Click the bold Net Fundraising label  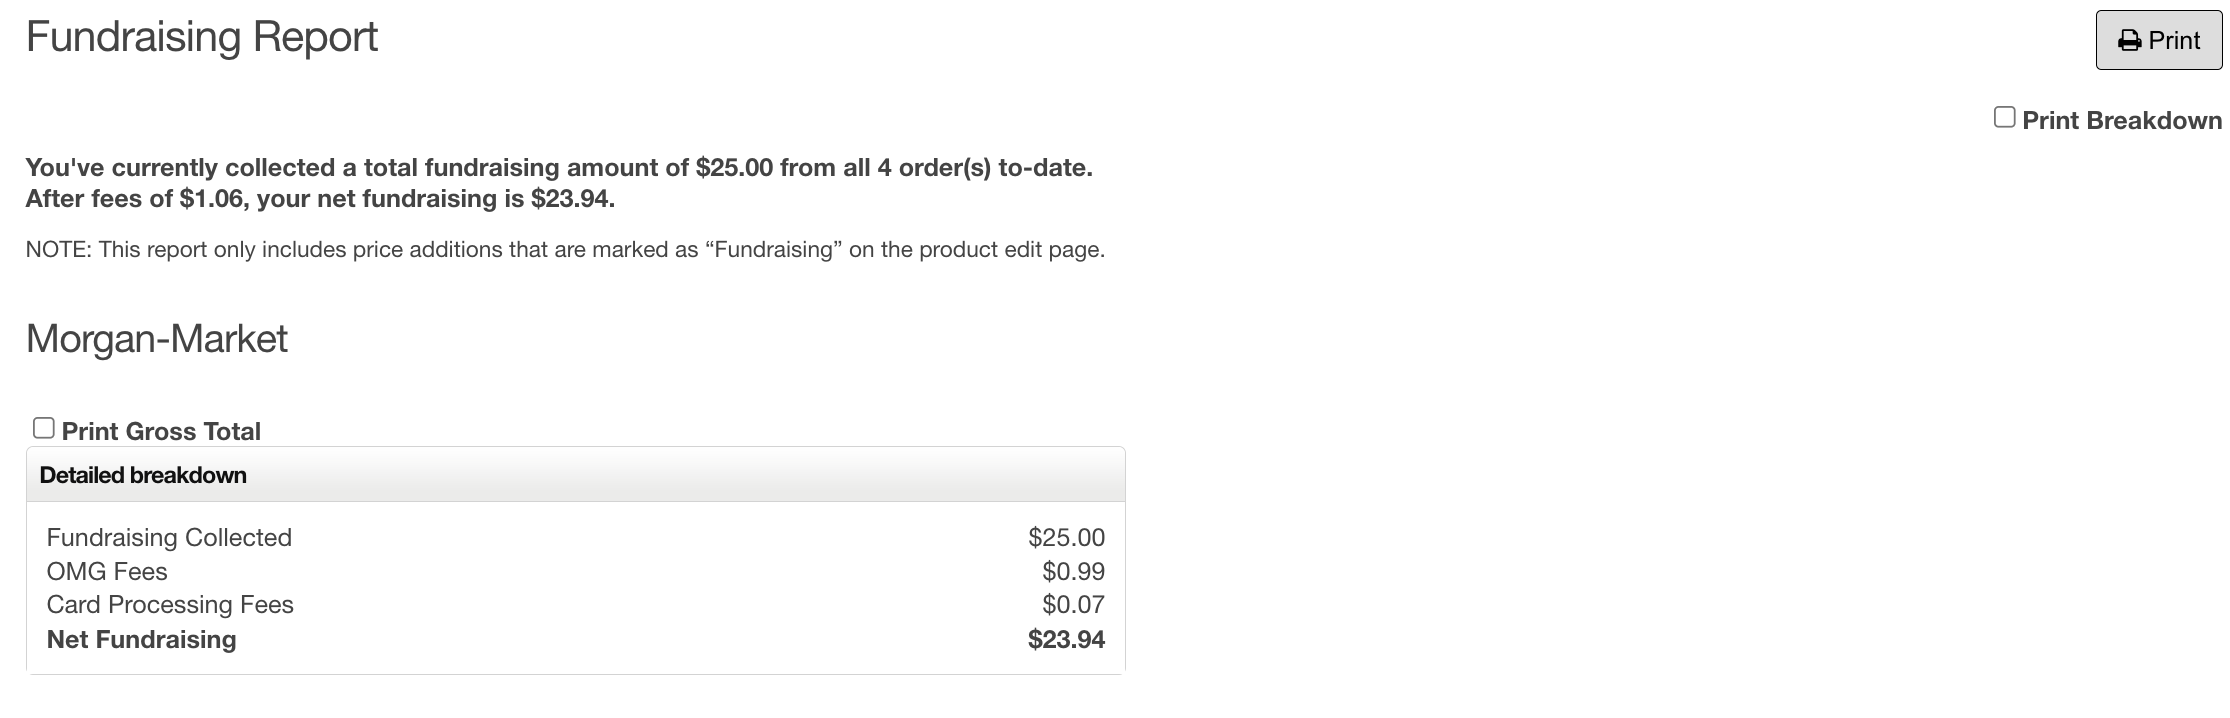click(x=141, y=640)
